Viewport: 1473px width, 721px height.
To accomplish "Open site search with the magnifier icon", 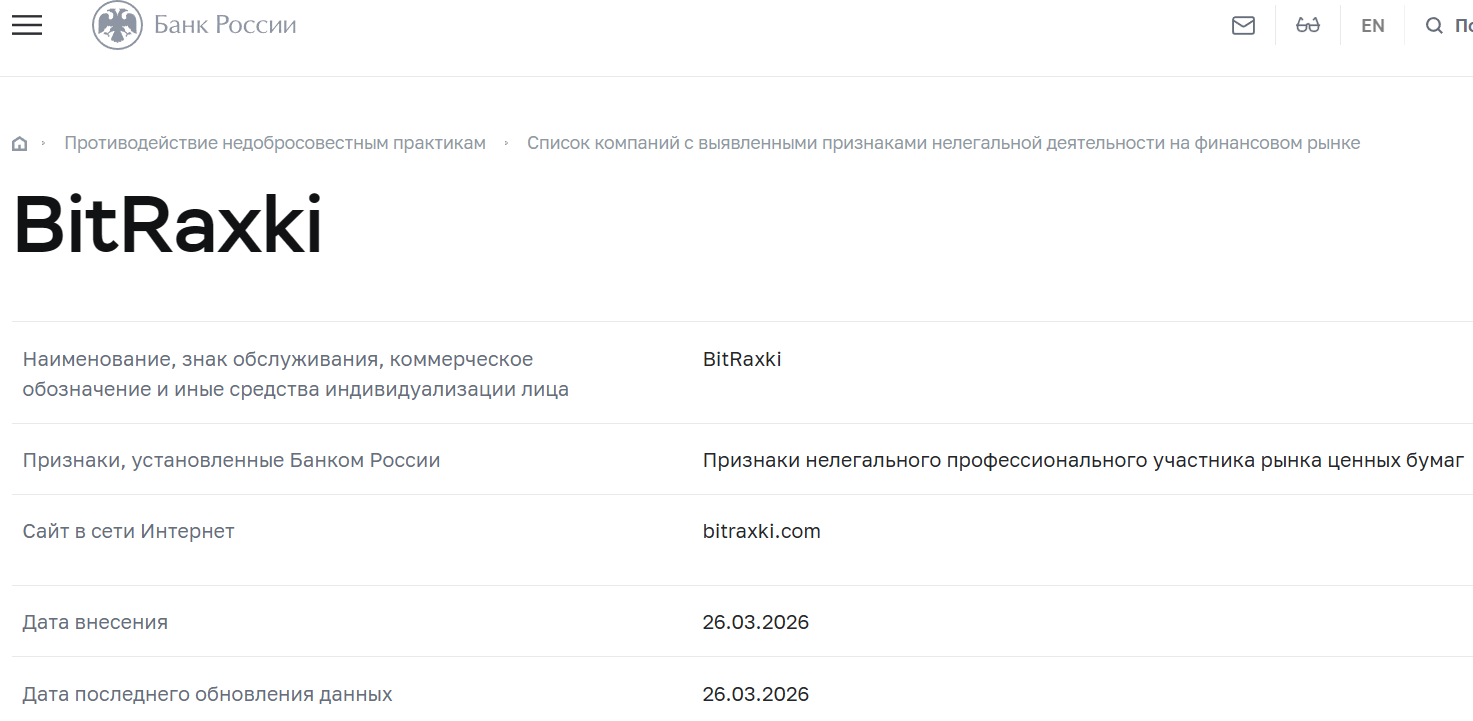I will tap(1434, 25).
